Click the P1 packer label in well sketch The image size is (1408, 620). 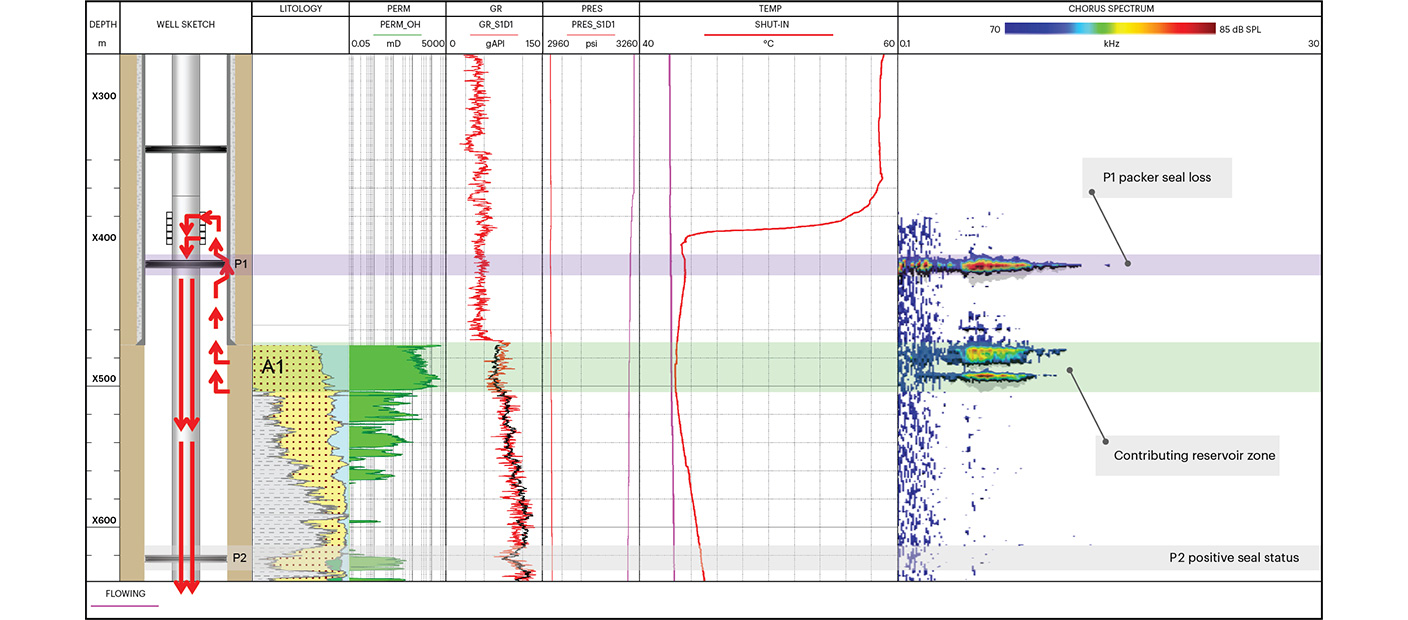pos(240,264)
